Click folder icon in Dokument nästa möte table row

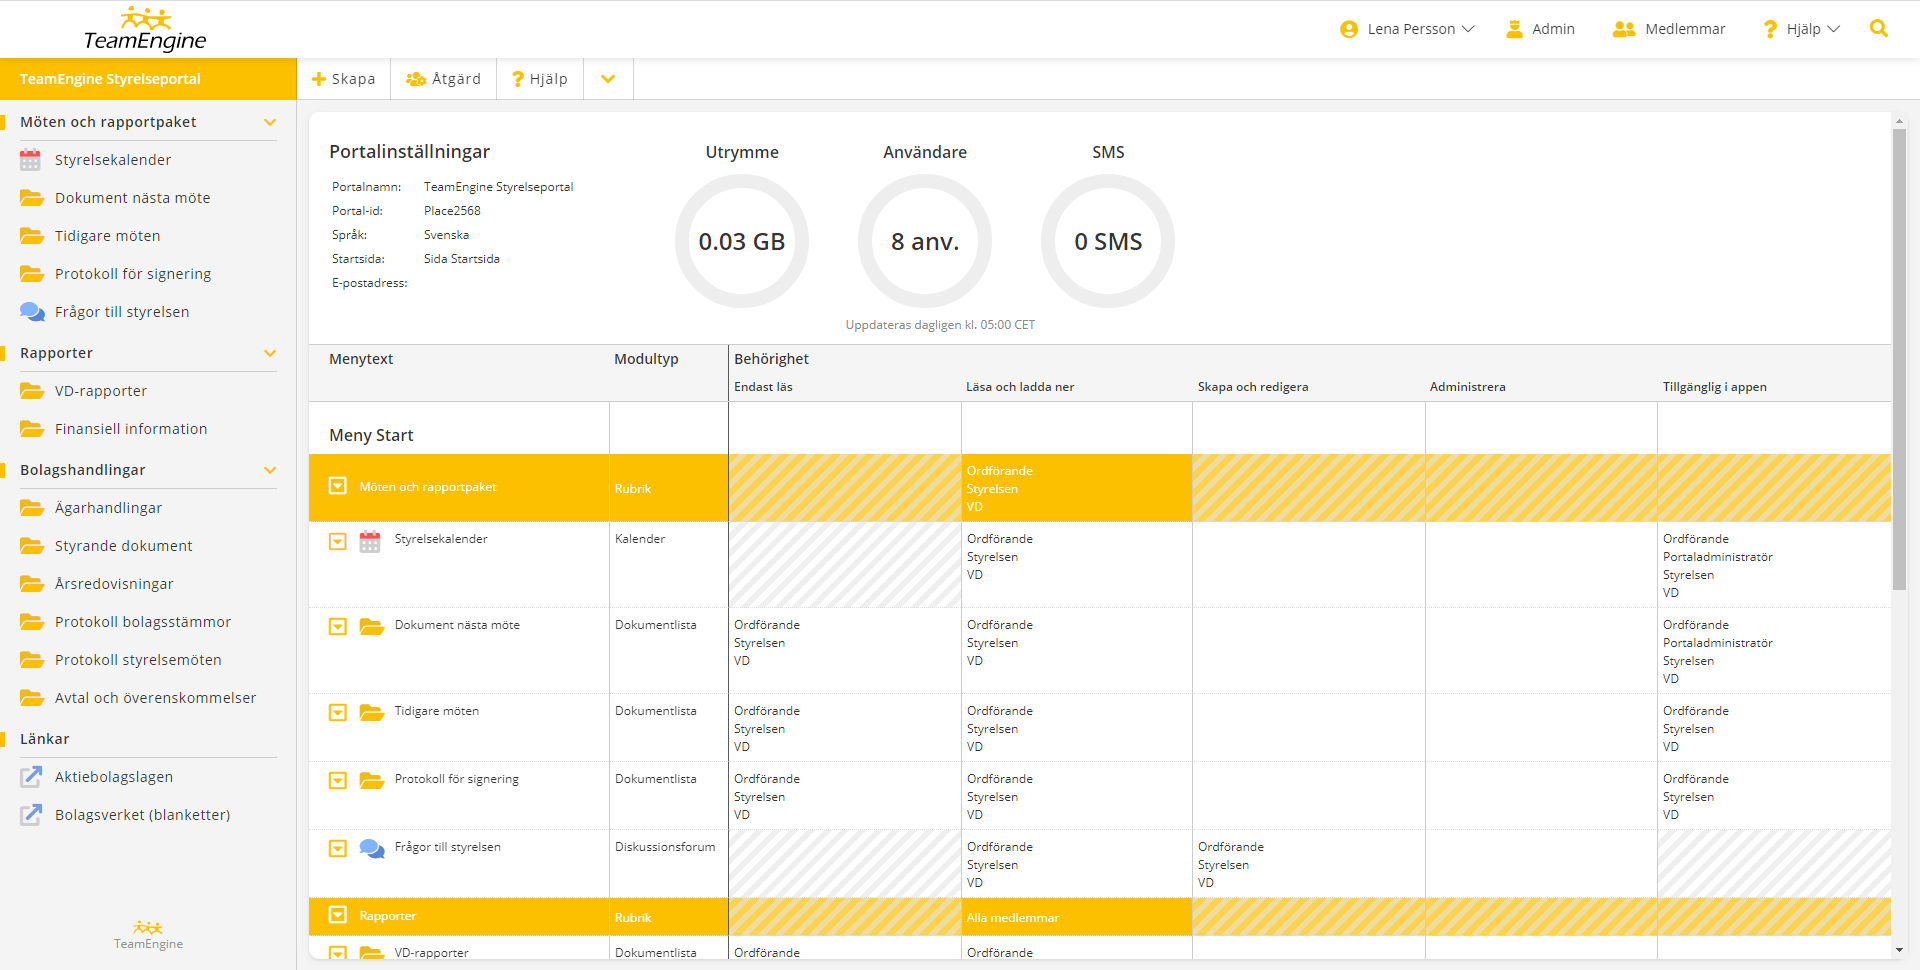coord(372,627)
